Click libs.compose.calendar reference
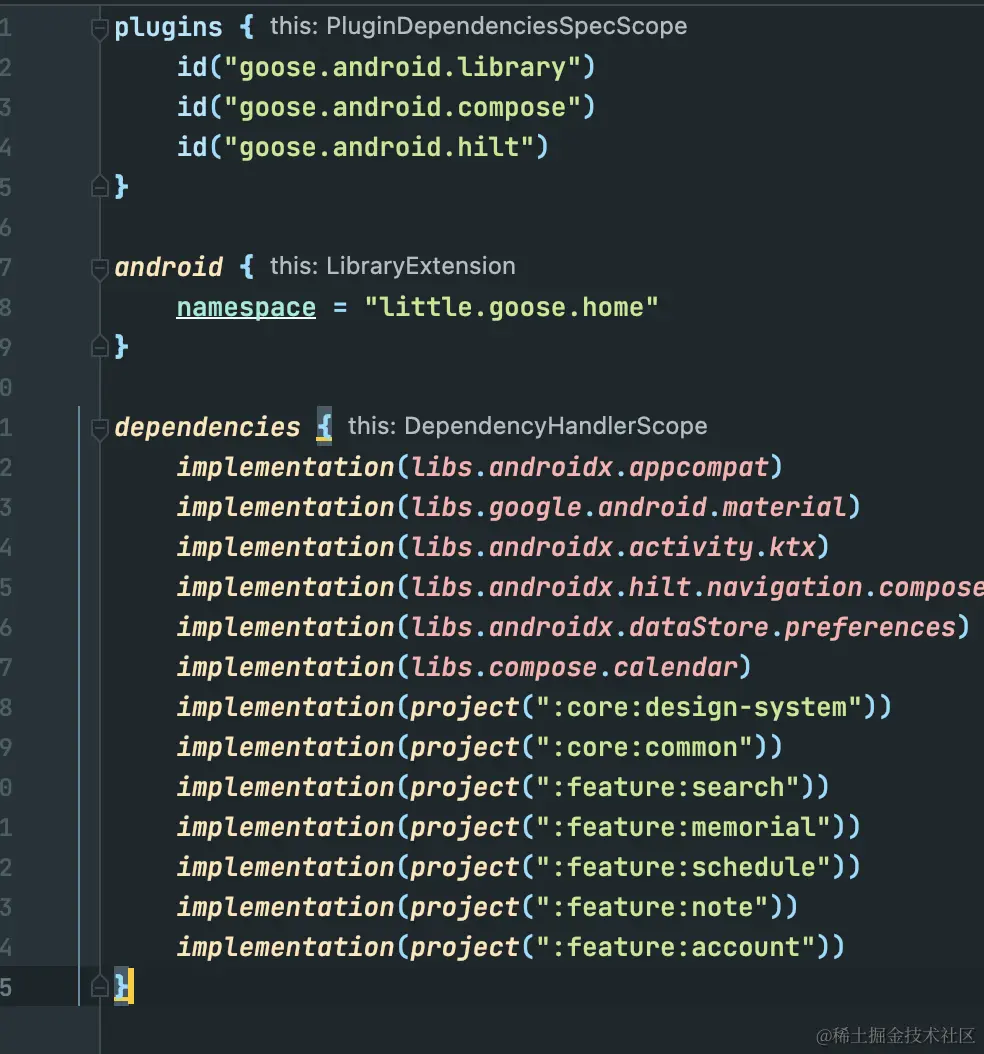Image resolution: width=984 pixels, height=1054 pixels. pyautogui.click(x=574, y=667)
